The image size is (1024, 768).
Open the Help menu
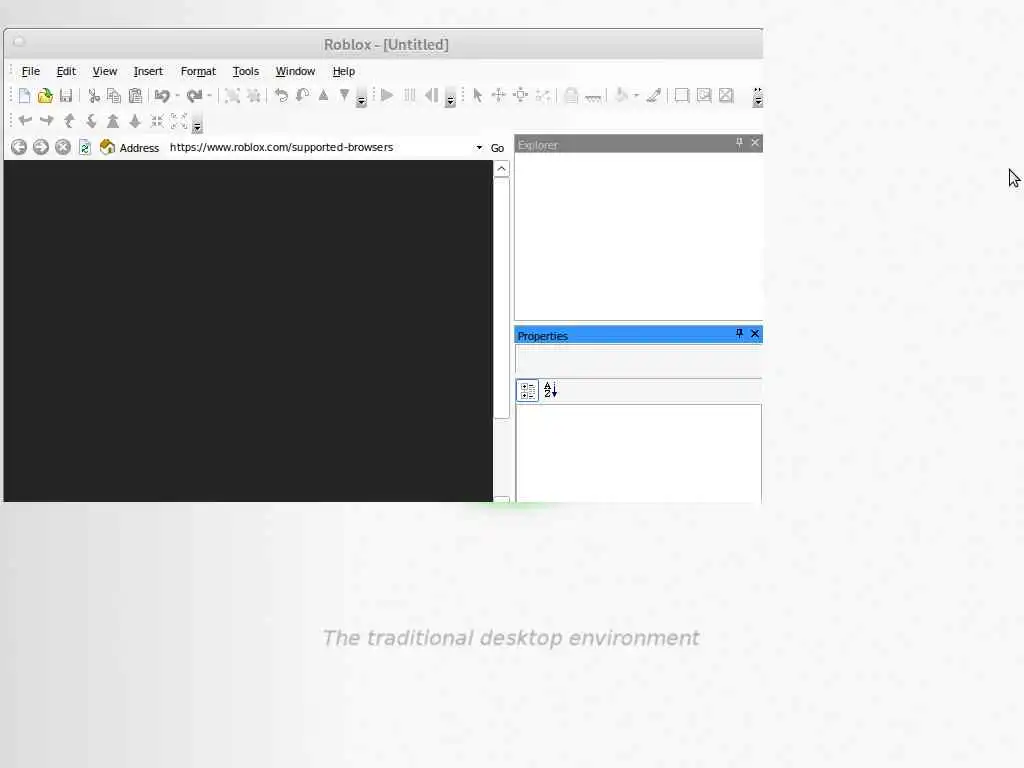coord(344,71)
